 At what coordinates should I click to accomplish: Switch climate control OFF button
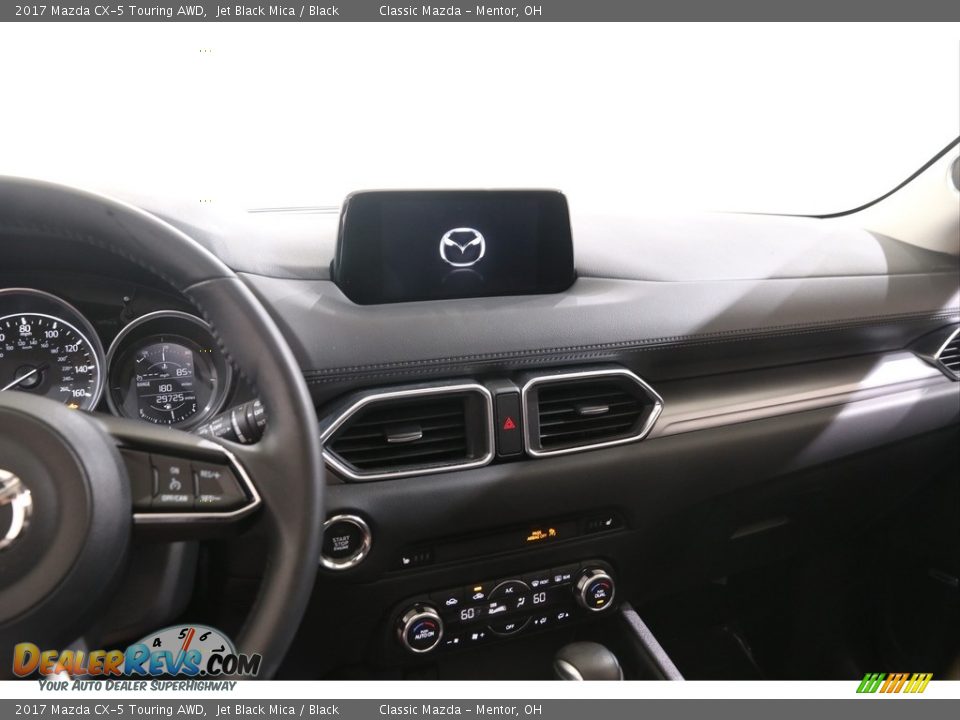point(509,626)
